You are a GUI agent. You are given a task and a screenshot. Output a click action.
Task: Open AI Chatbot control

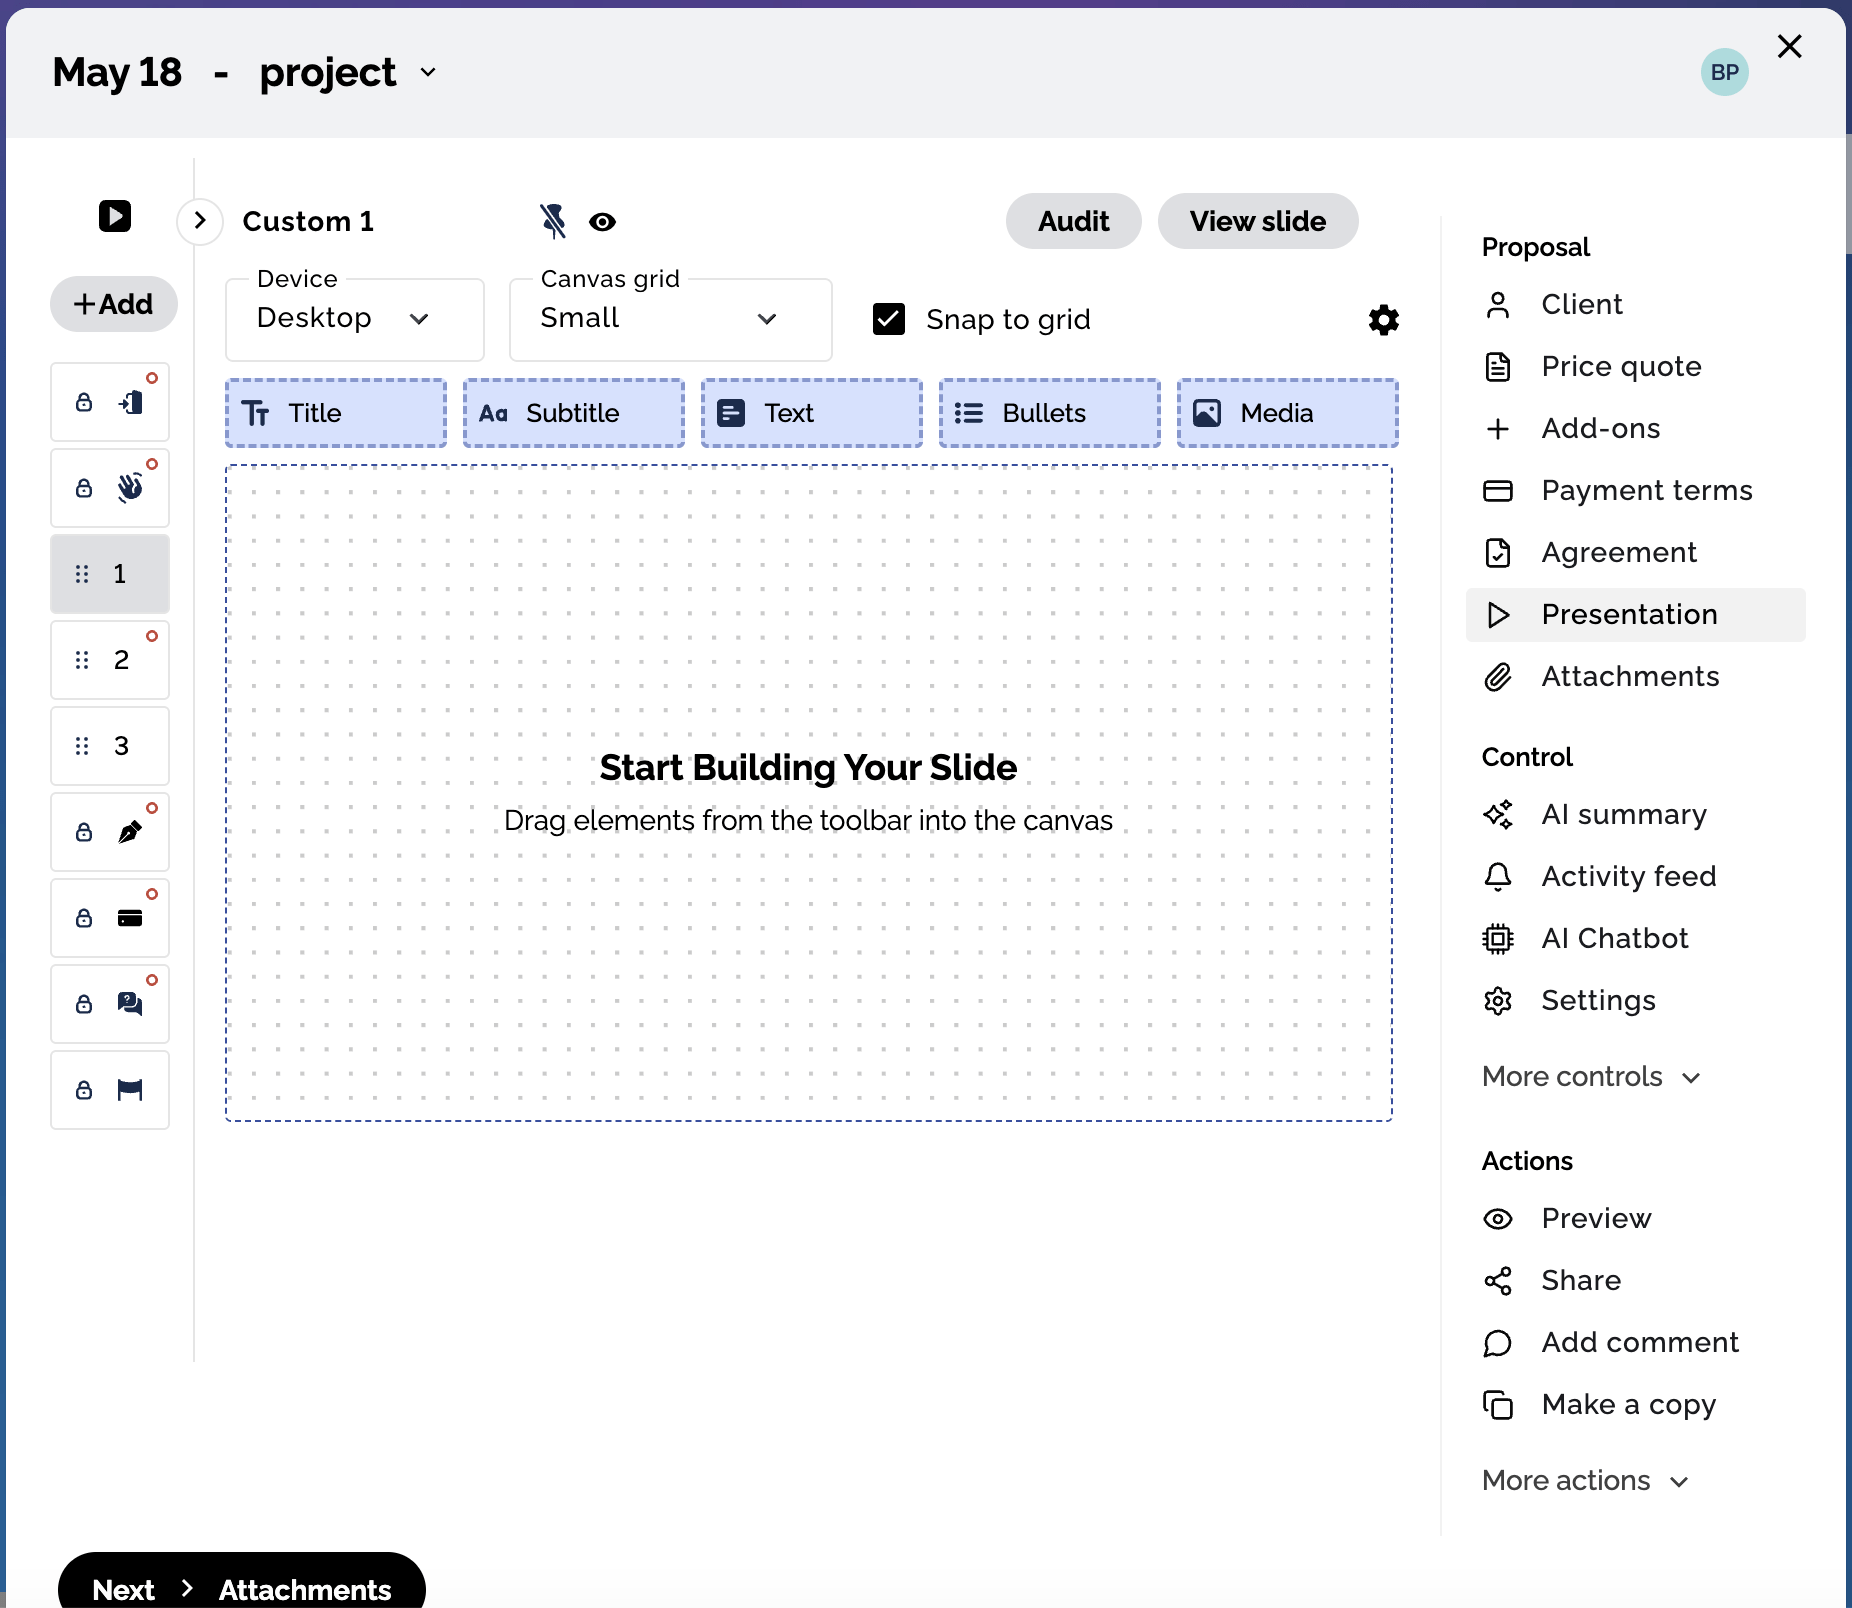pos(1635,938)
